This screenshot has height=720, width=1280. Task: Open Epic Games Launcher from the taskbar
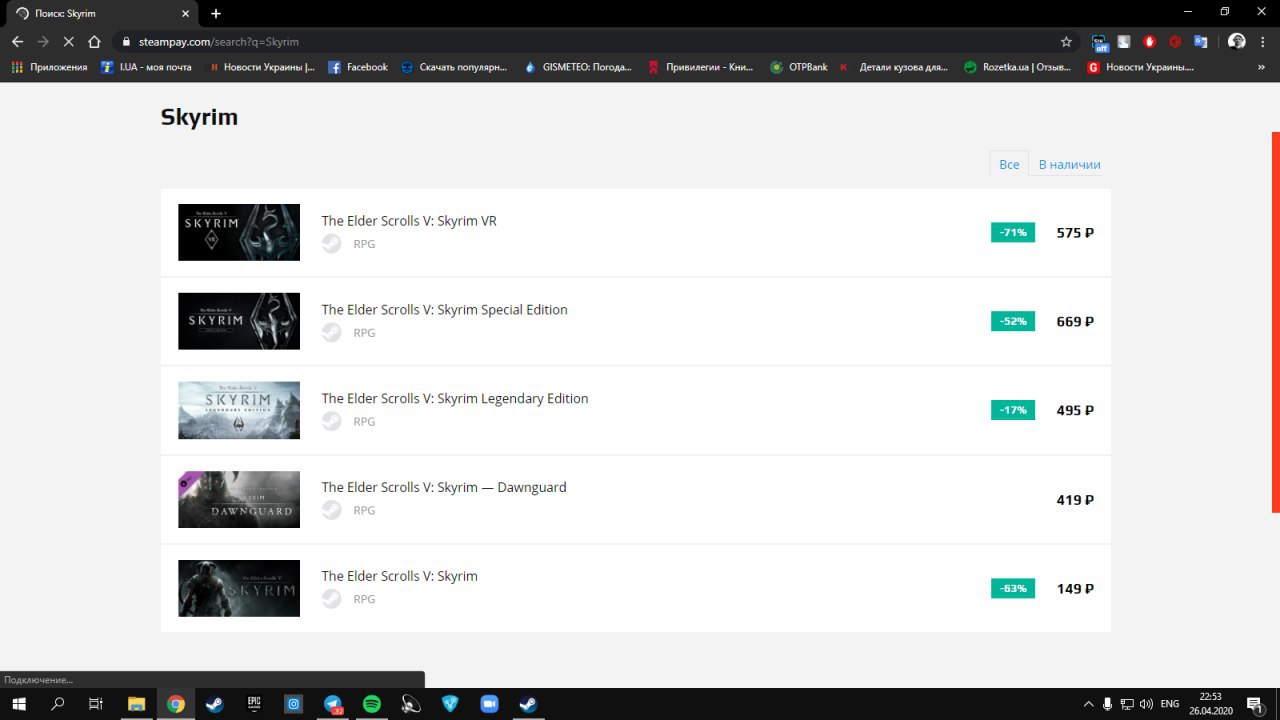(x=254, y=704)
